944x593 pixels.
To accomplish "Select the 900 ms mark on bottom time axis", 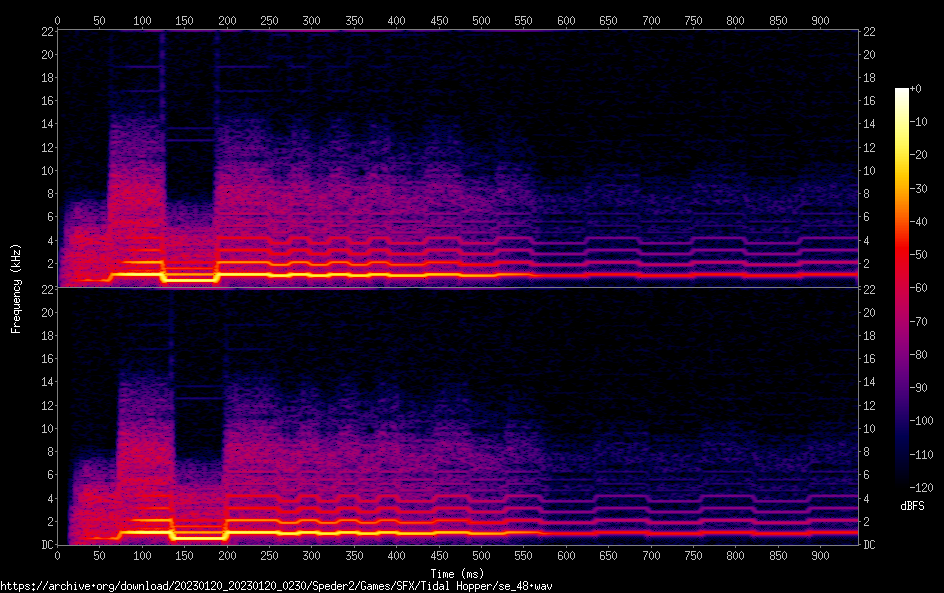I will tap(820, 556).
